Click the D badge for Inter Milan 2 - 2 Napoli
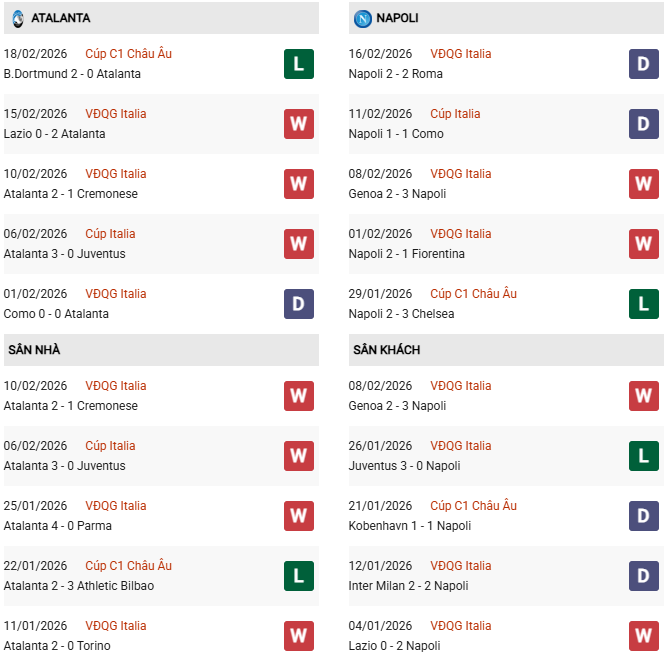665x658 pixels. click(643, 576)
